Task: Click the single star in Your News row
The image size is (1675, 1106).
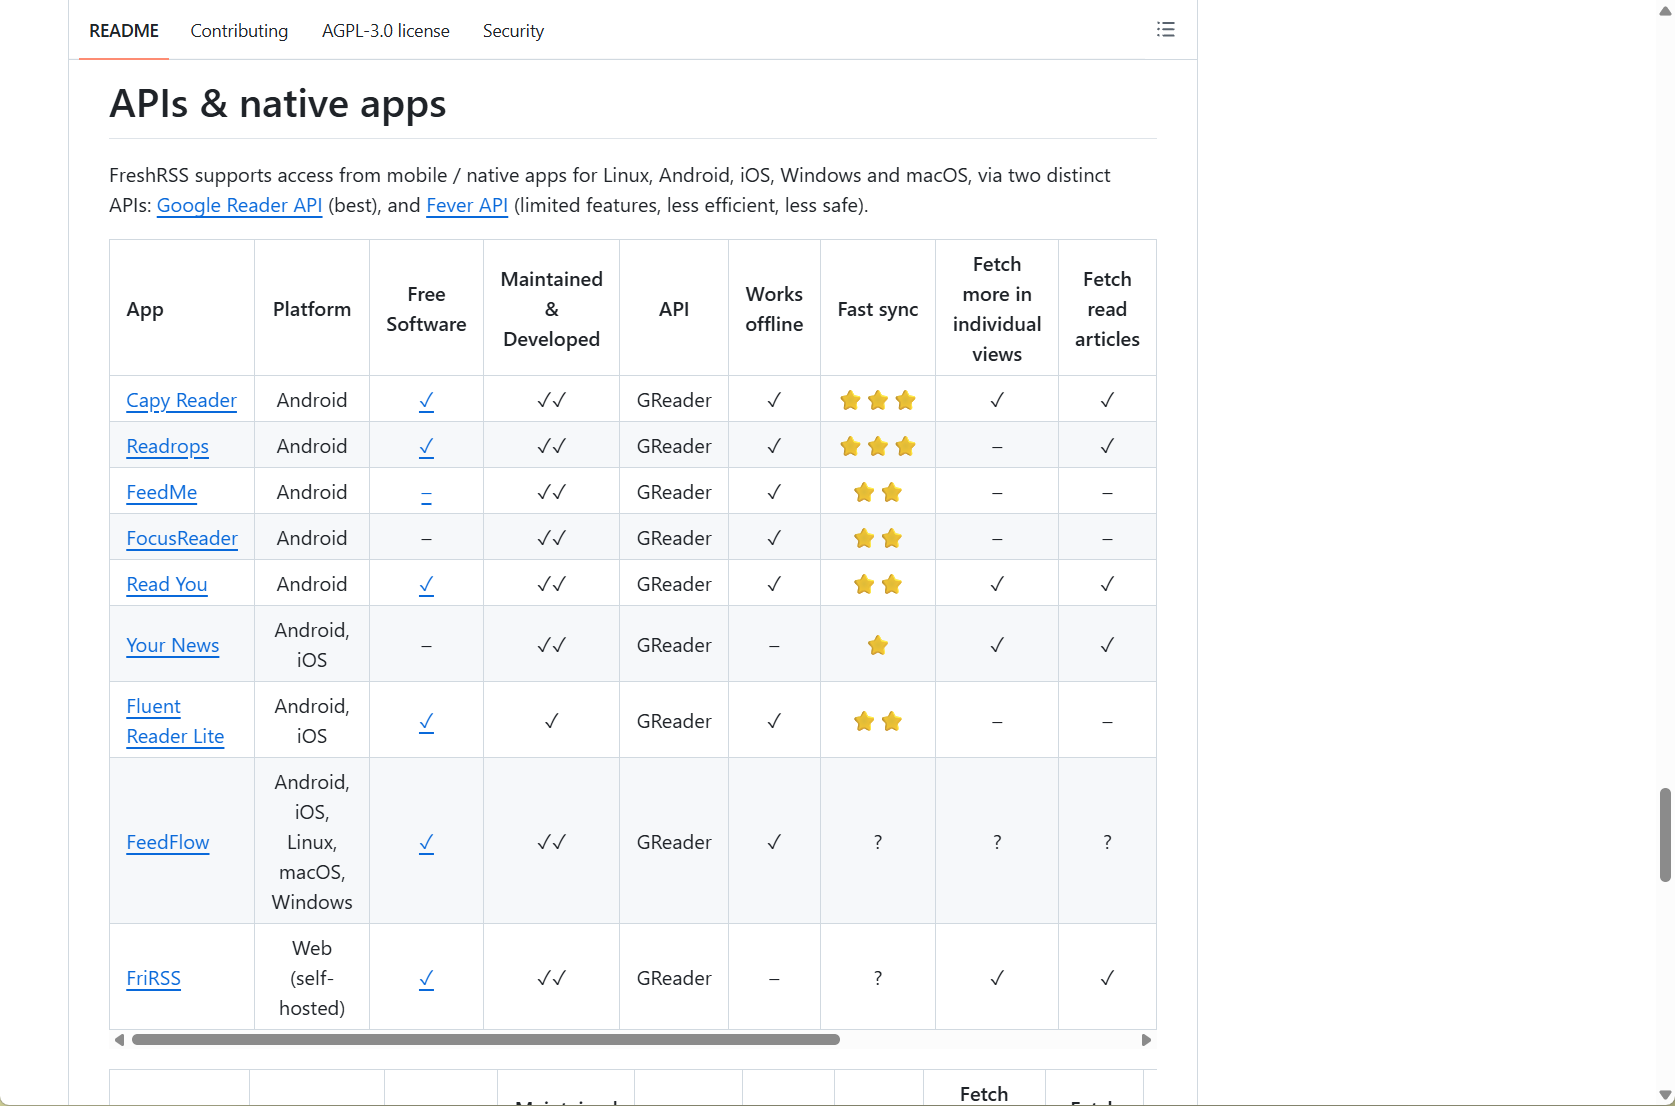Action: pos(878,645)
